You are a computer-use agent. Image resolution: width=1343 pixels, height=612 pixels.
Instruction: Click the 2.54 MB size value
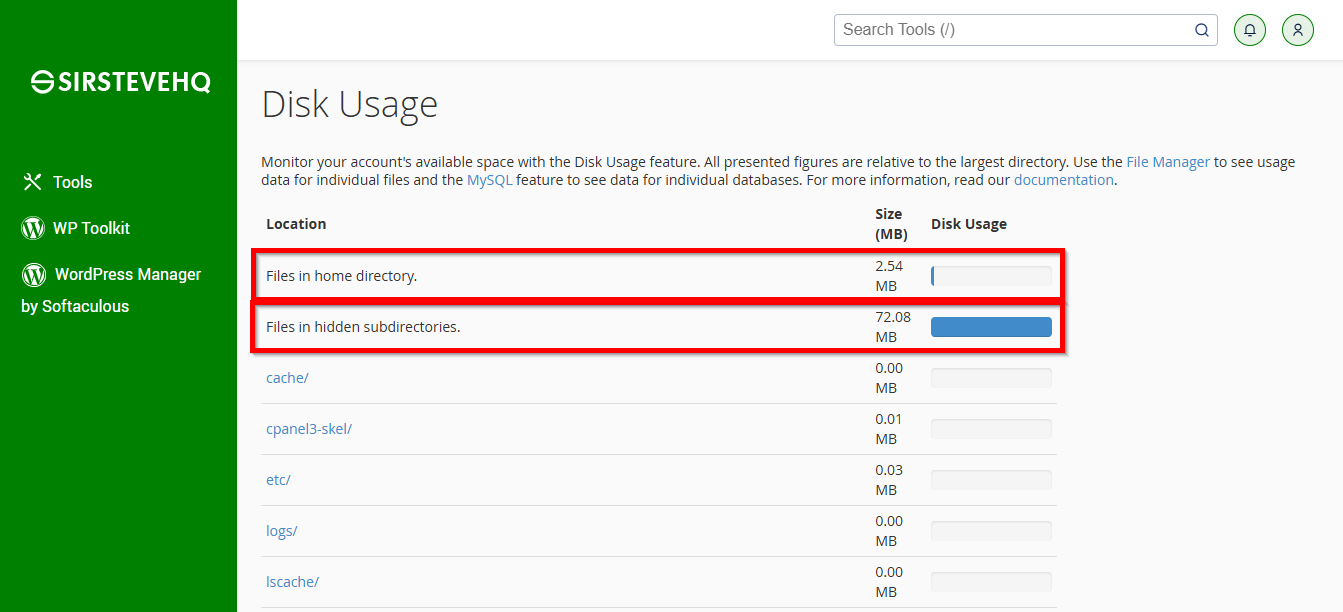(889, 276)
